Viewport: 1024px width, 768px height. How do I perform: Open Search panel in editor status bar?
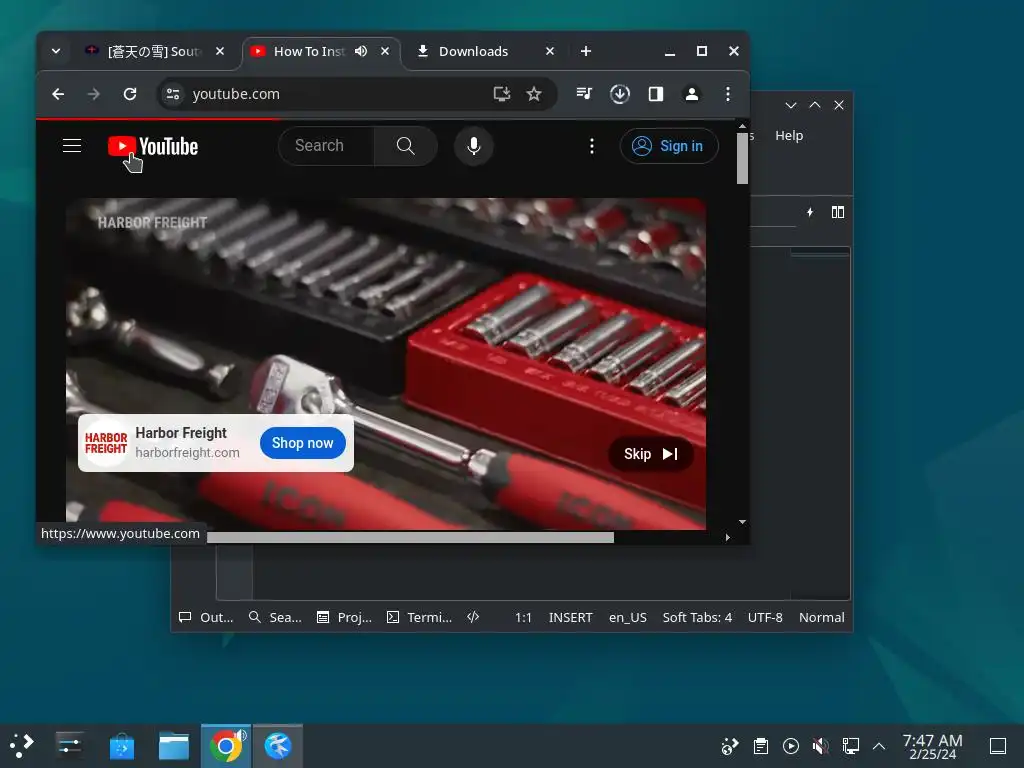click(x=276, y=617)
